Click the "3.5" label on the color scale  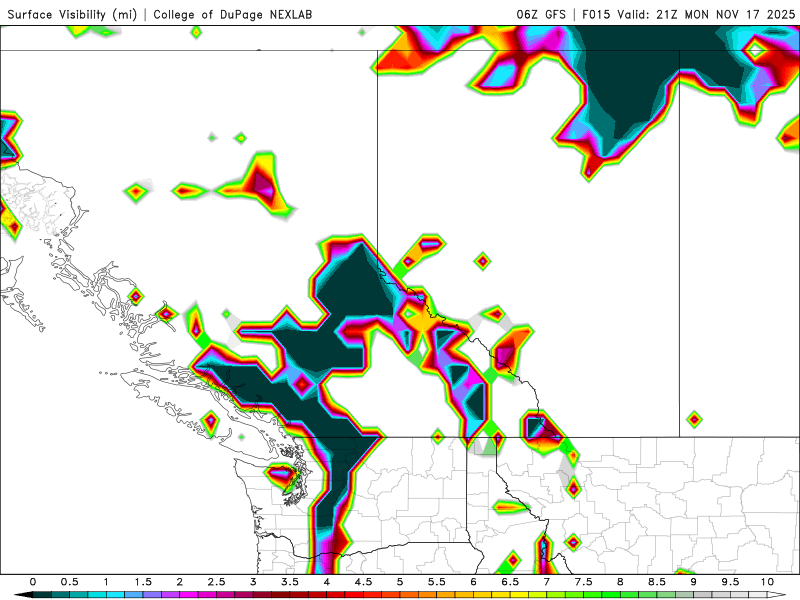point(290,582)
